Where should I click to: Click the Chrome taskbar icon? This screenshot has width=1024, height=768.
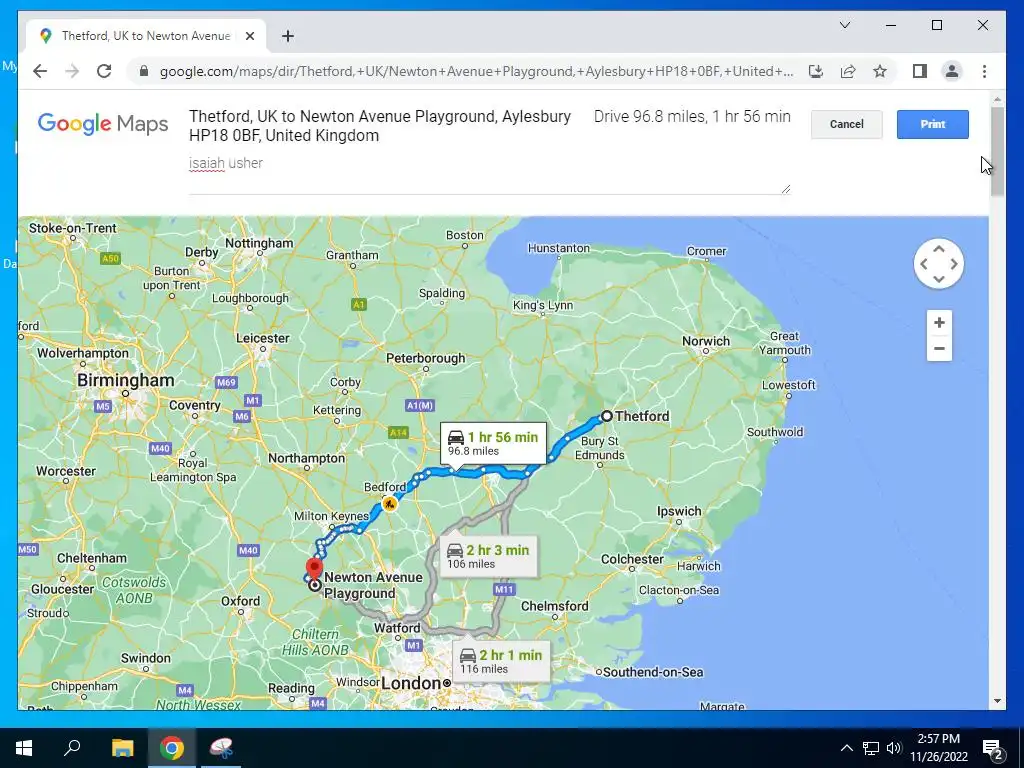tap(172, 748)
